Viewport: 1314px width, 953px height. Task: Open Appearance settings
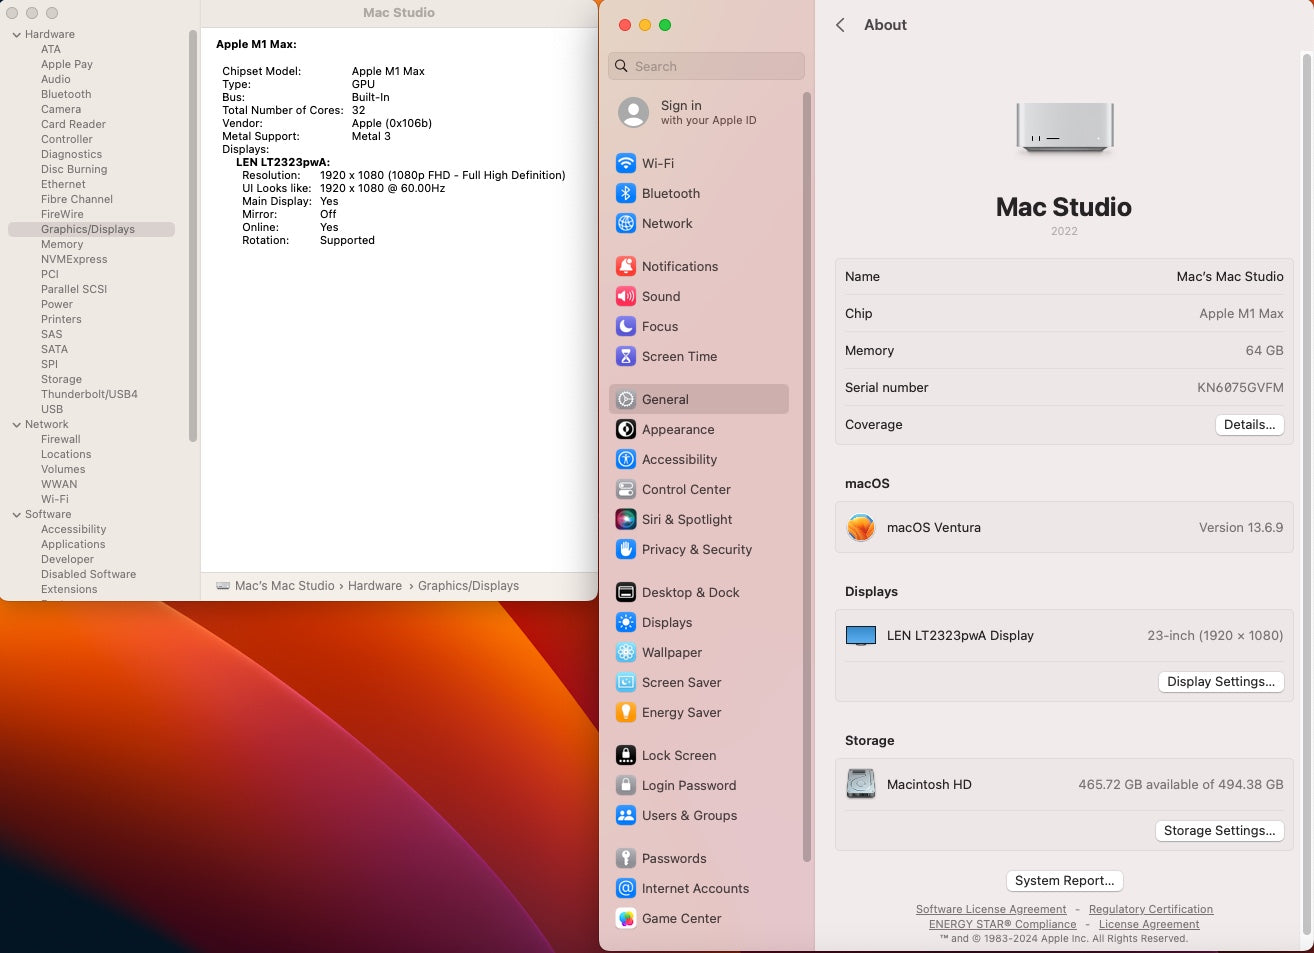pyautogui.click(x=678, y=429)
